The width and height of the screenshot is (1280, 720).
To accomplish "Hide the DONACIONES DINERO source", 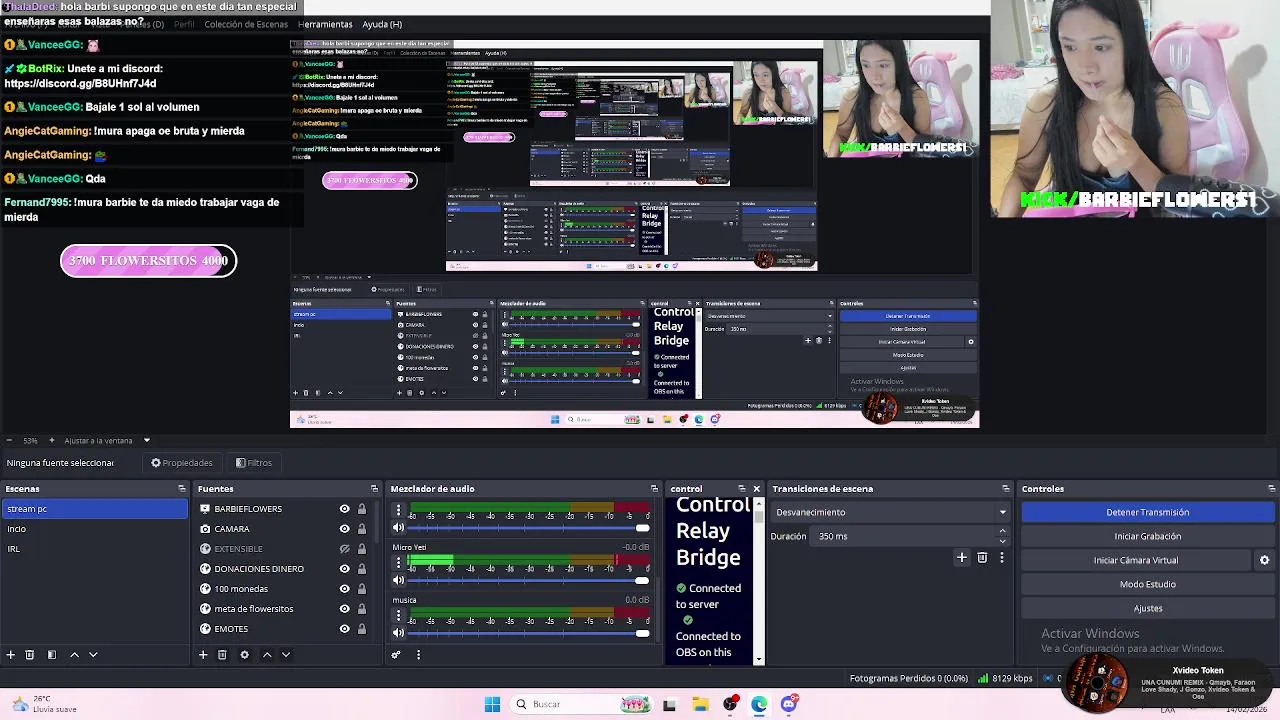I will click(345, 569).
